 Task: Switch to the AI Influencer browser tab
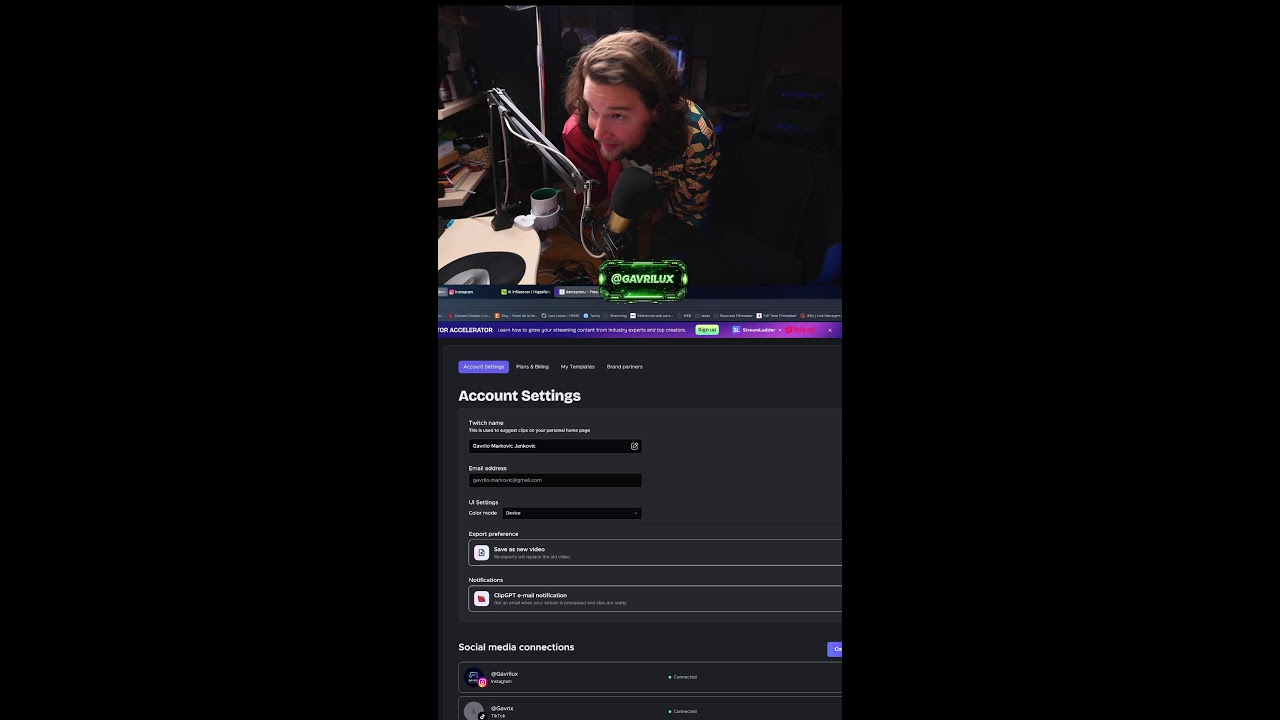pyautogui.click(x=525, y=292)
